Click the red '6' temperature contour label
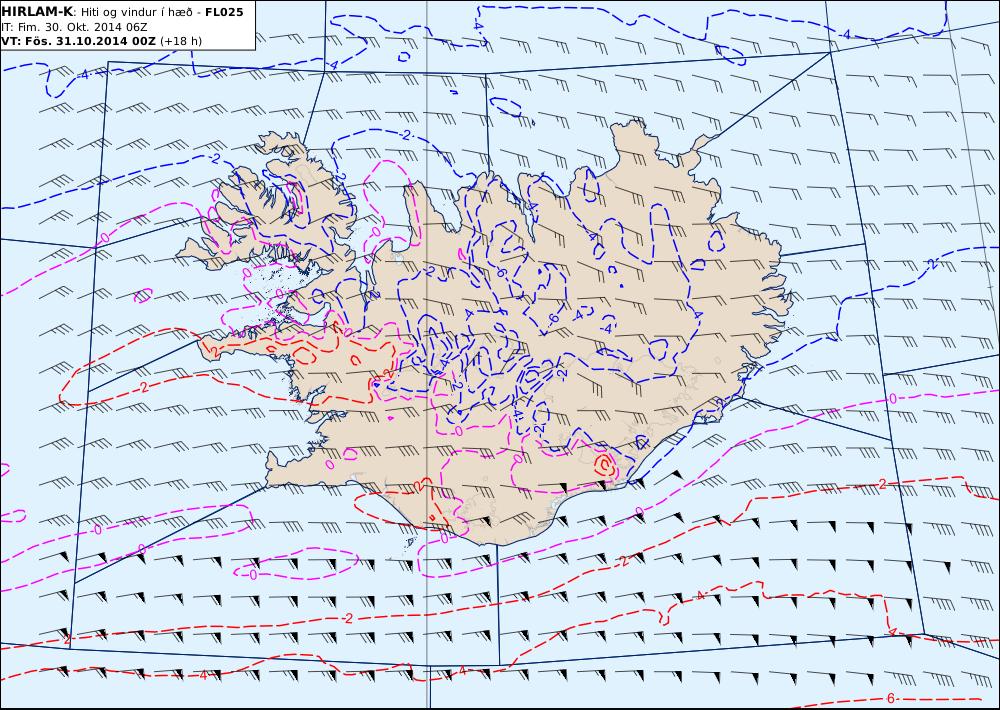Image resolution: width=1000 pixels, height=710 pixels. 891,699
